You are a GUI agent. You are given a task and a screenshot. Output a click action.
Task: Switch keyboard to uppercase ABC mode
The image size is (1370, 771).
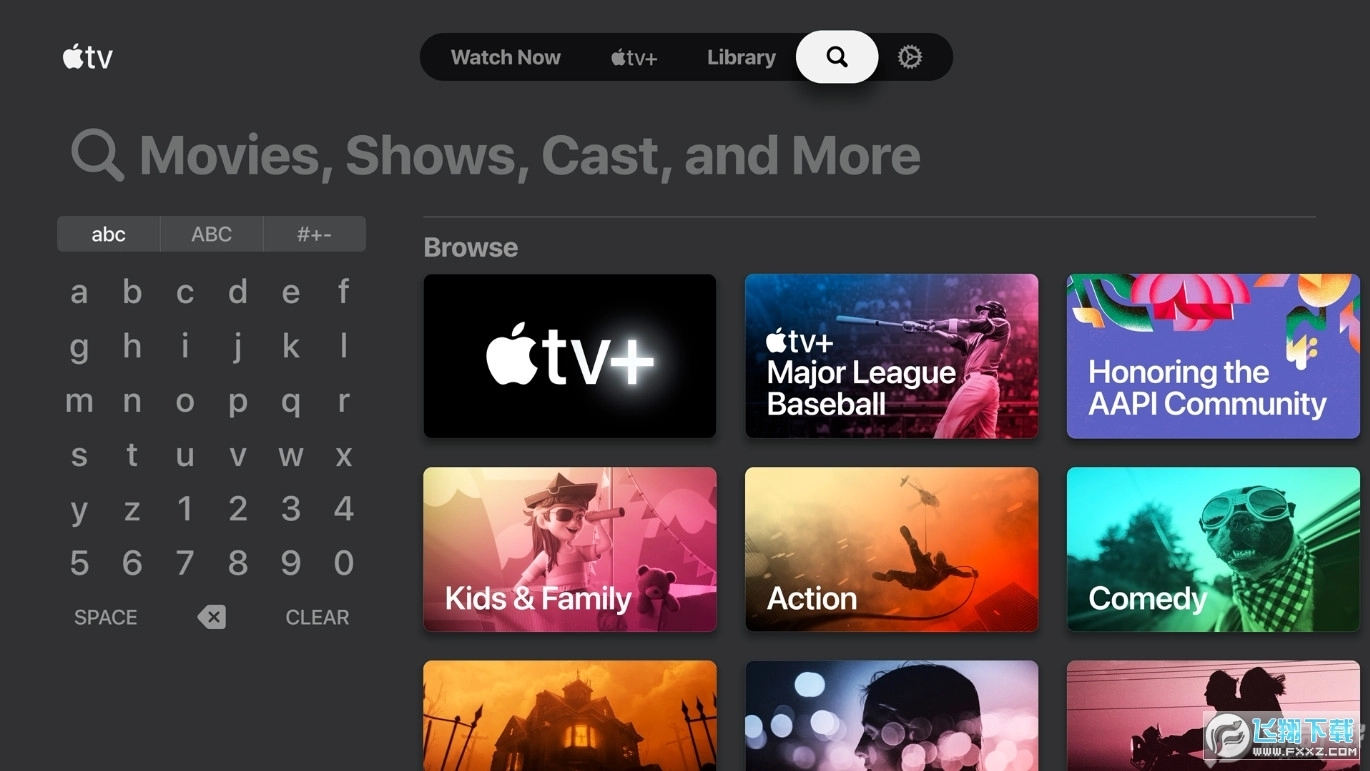point(211,234)
